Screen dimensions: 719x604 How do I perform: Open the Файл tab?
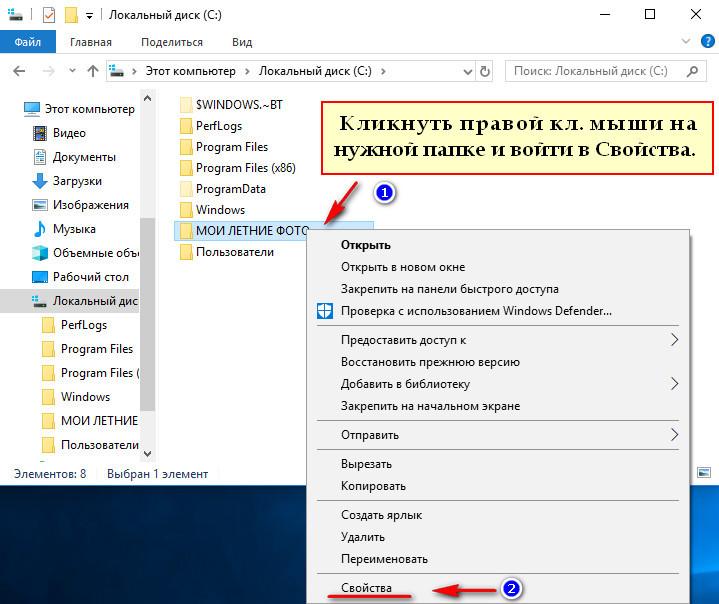pos(28,42)
